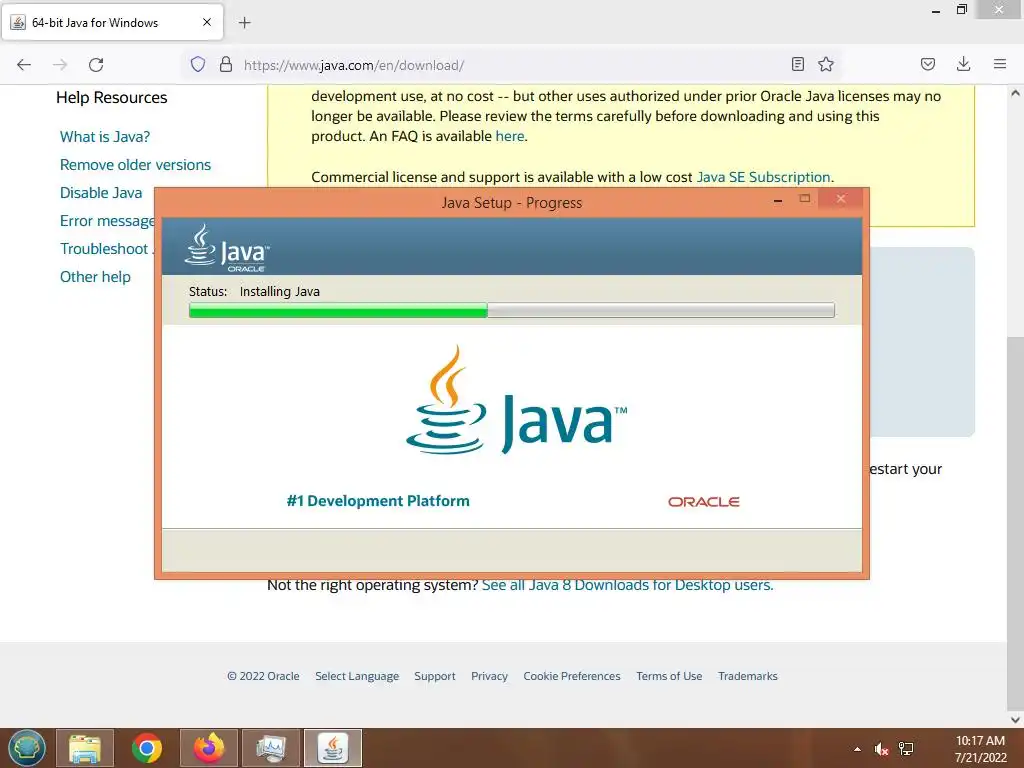Switch to Firefox taskbar icon
1024x768 pixels.
click(209, 748)
